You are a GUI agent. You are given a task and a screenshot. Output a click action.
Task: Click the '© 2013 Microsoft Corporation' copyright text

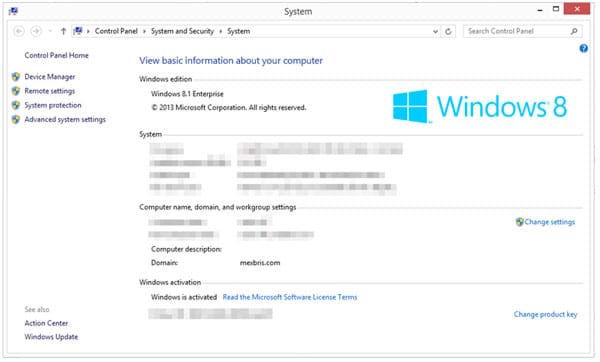pyautogui.click(x=228, y=108)
